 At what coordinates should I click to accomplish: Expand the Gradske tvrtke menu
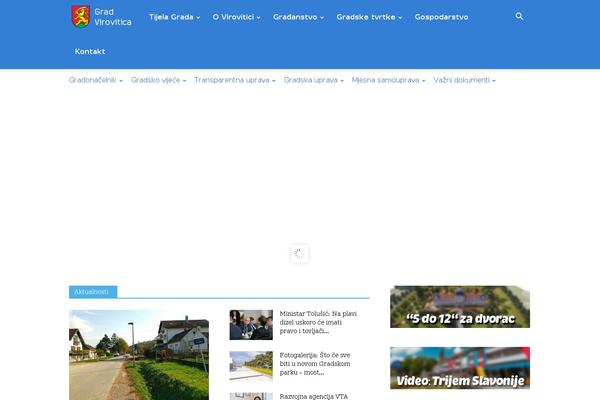pos(369,17)
